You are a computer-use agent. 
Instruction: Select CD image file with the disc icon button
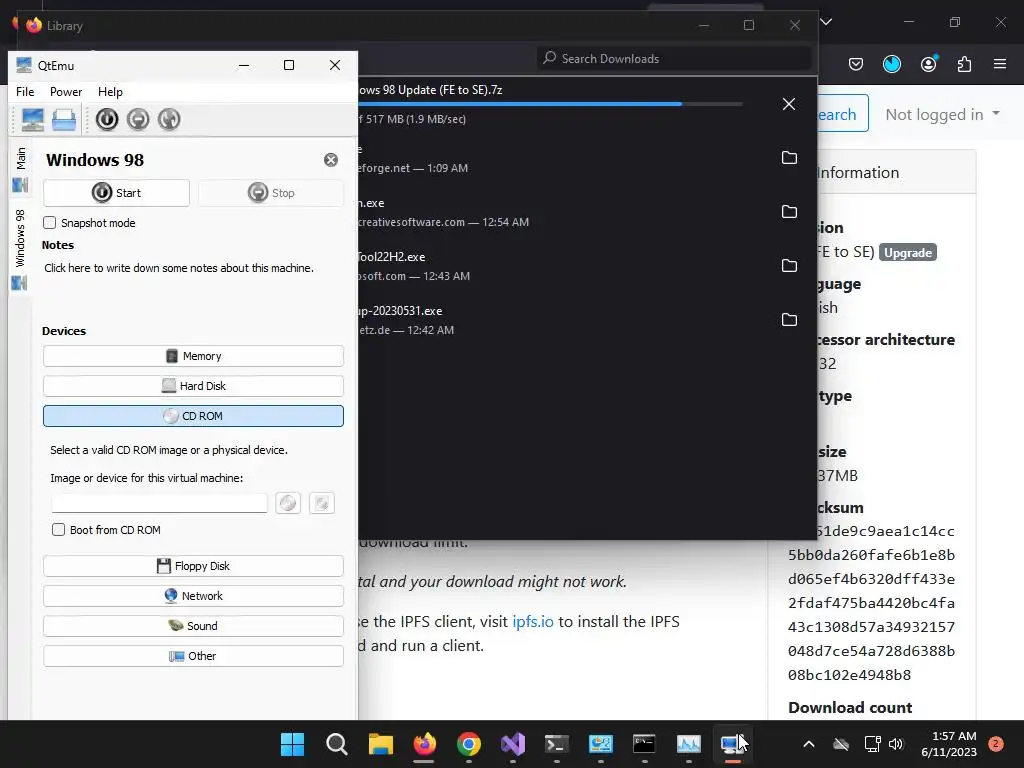(x=288, y=503)
